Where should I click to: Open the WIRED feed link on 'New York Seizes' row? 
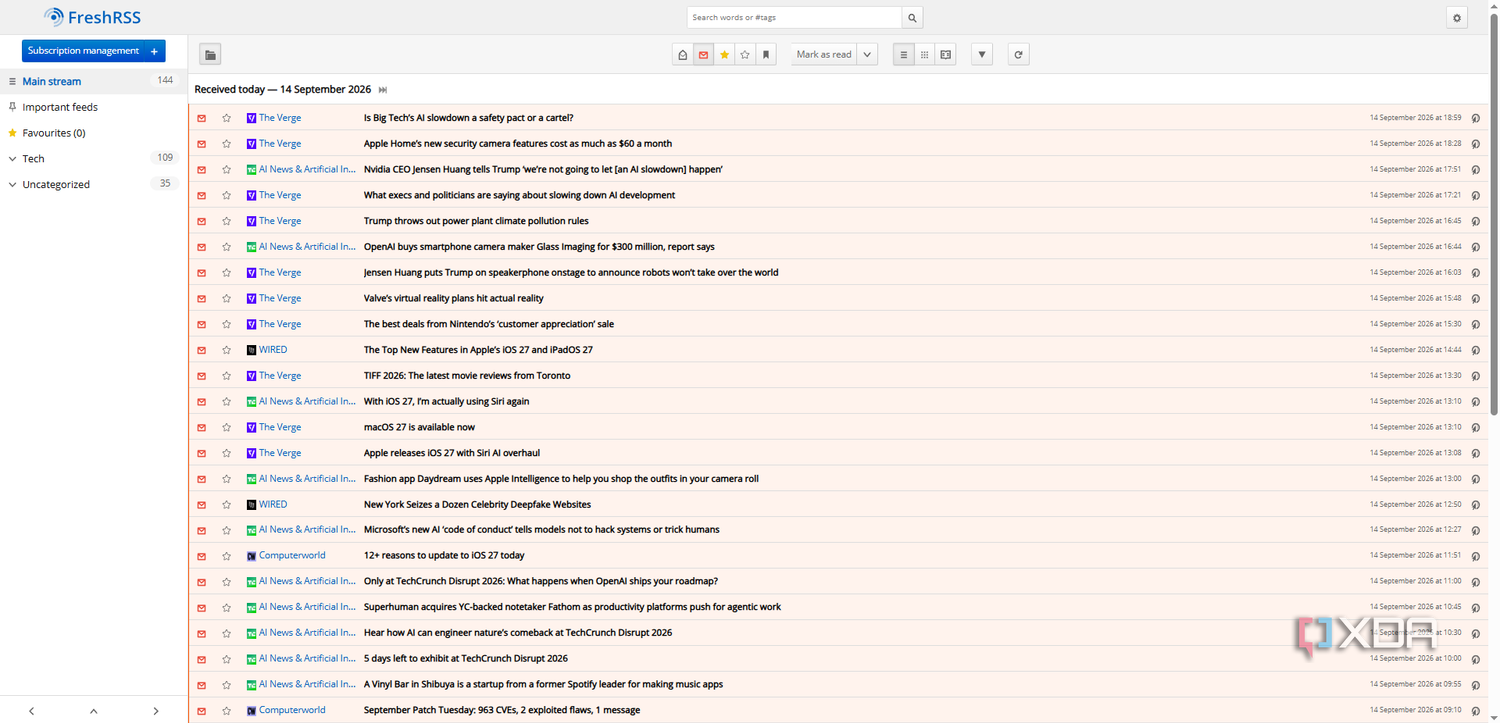[273, 505]
